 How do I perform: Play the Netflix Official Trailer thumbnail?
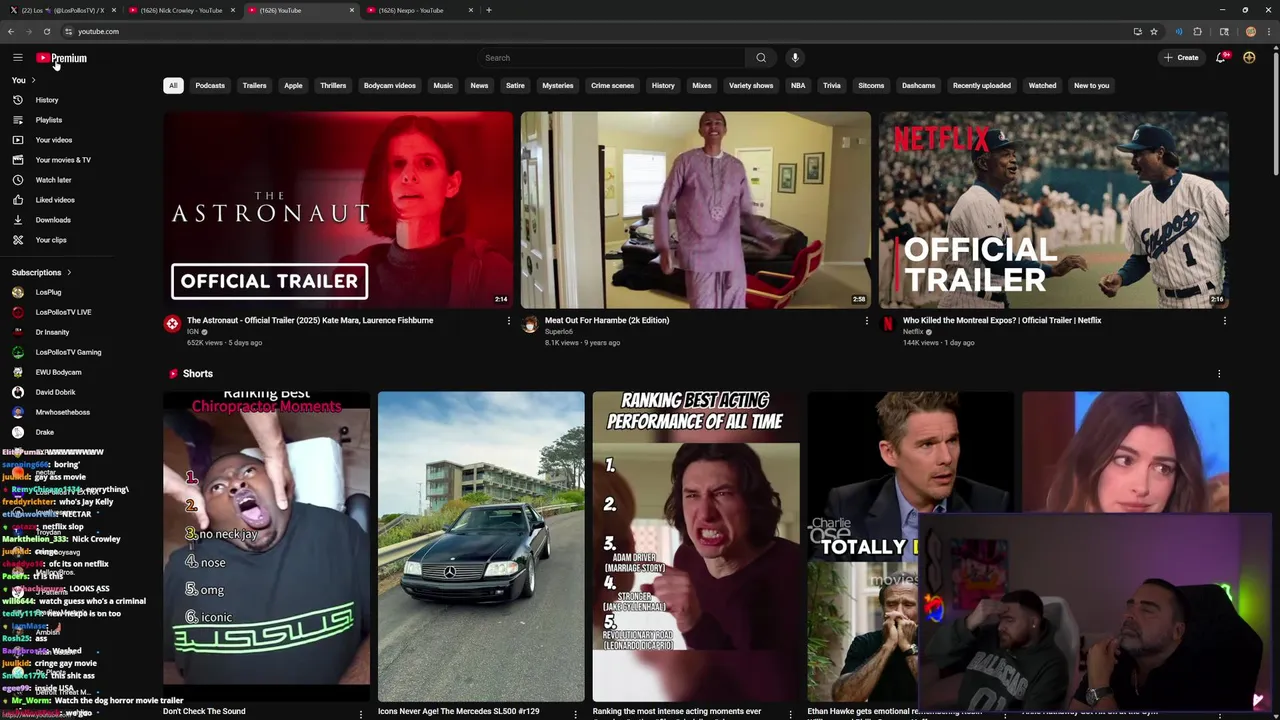[1054, 210]
